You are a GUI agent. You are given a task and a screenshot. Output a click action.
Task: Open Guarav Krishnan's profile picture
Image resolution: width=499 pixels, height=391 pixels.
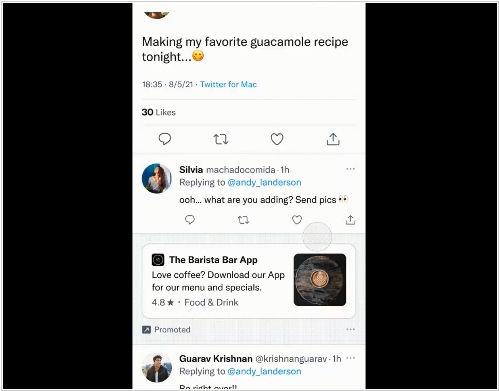pyautogui.click(x=157, y=367)
